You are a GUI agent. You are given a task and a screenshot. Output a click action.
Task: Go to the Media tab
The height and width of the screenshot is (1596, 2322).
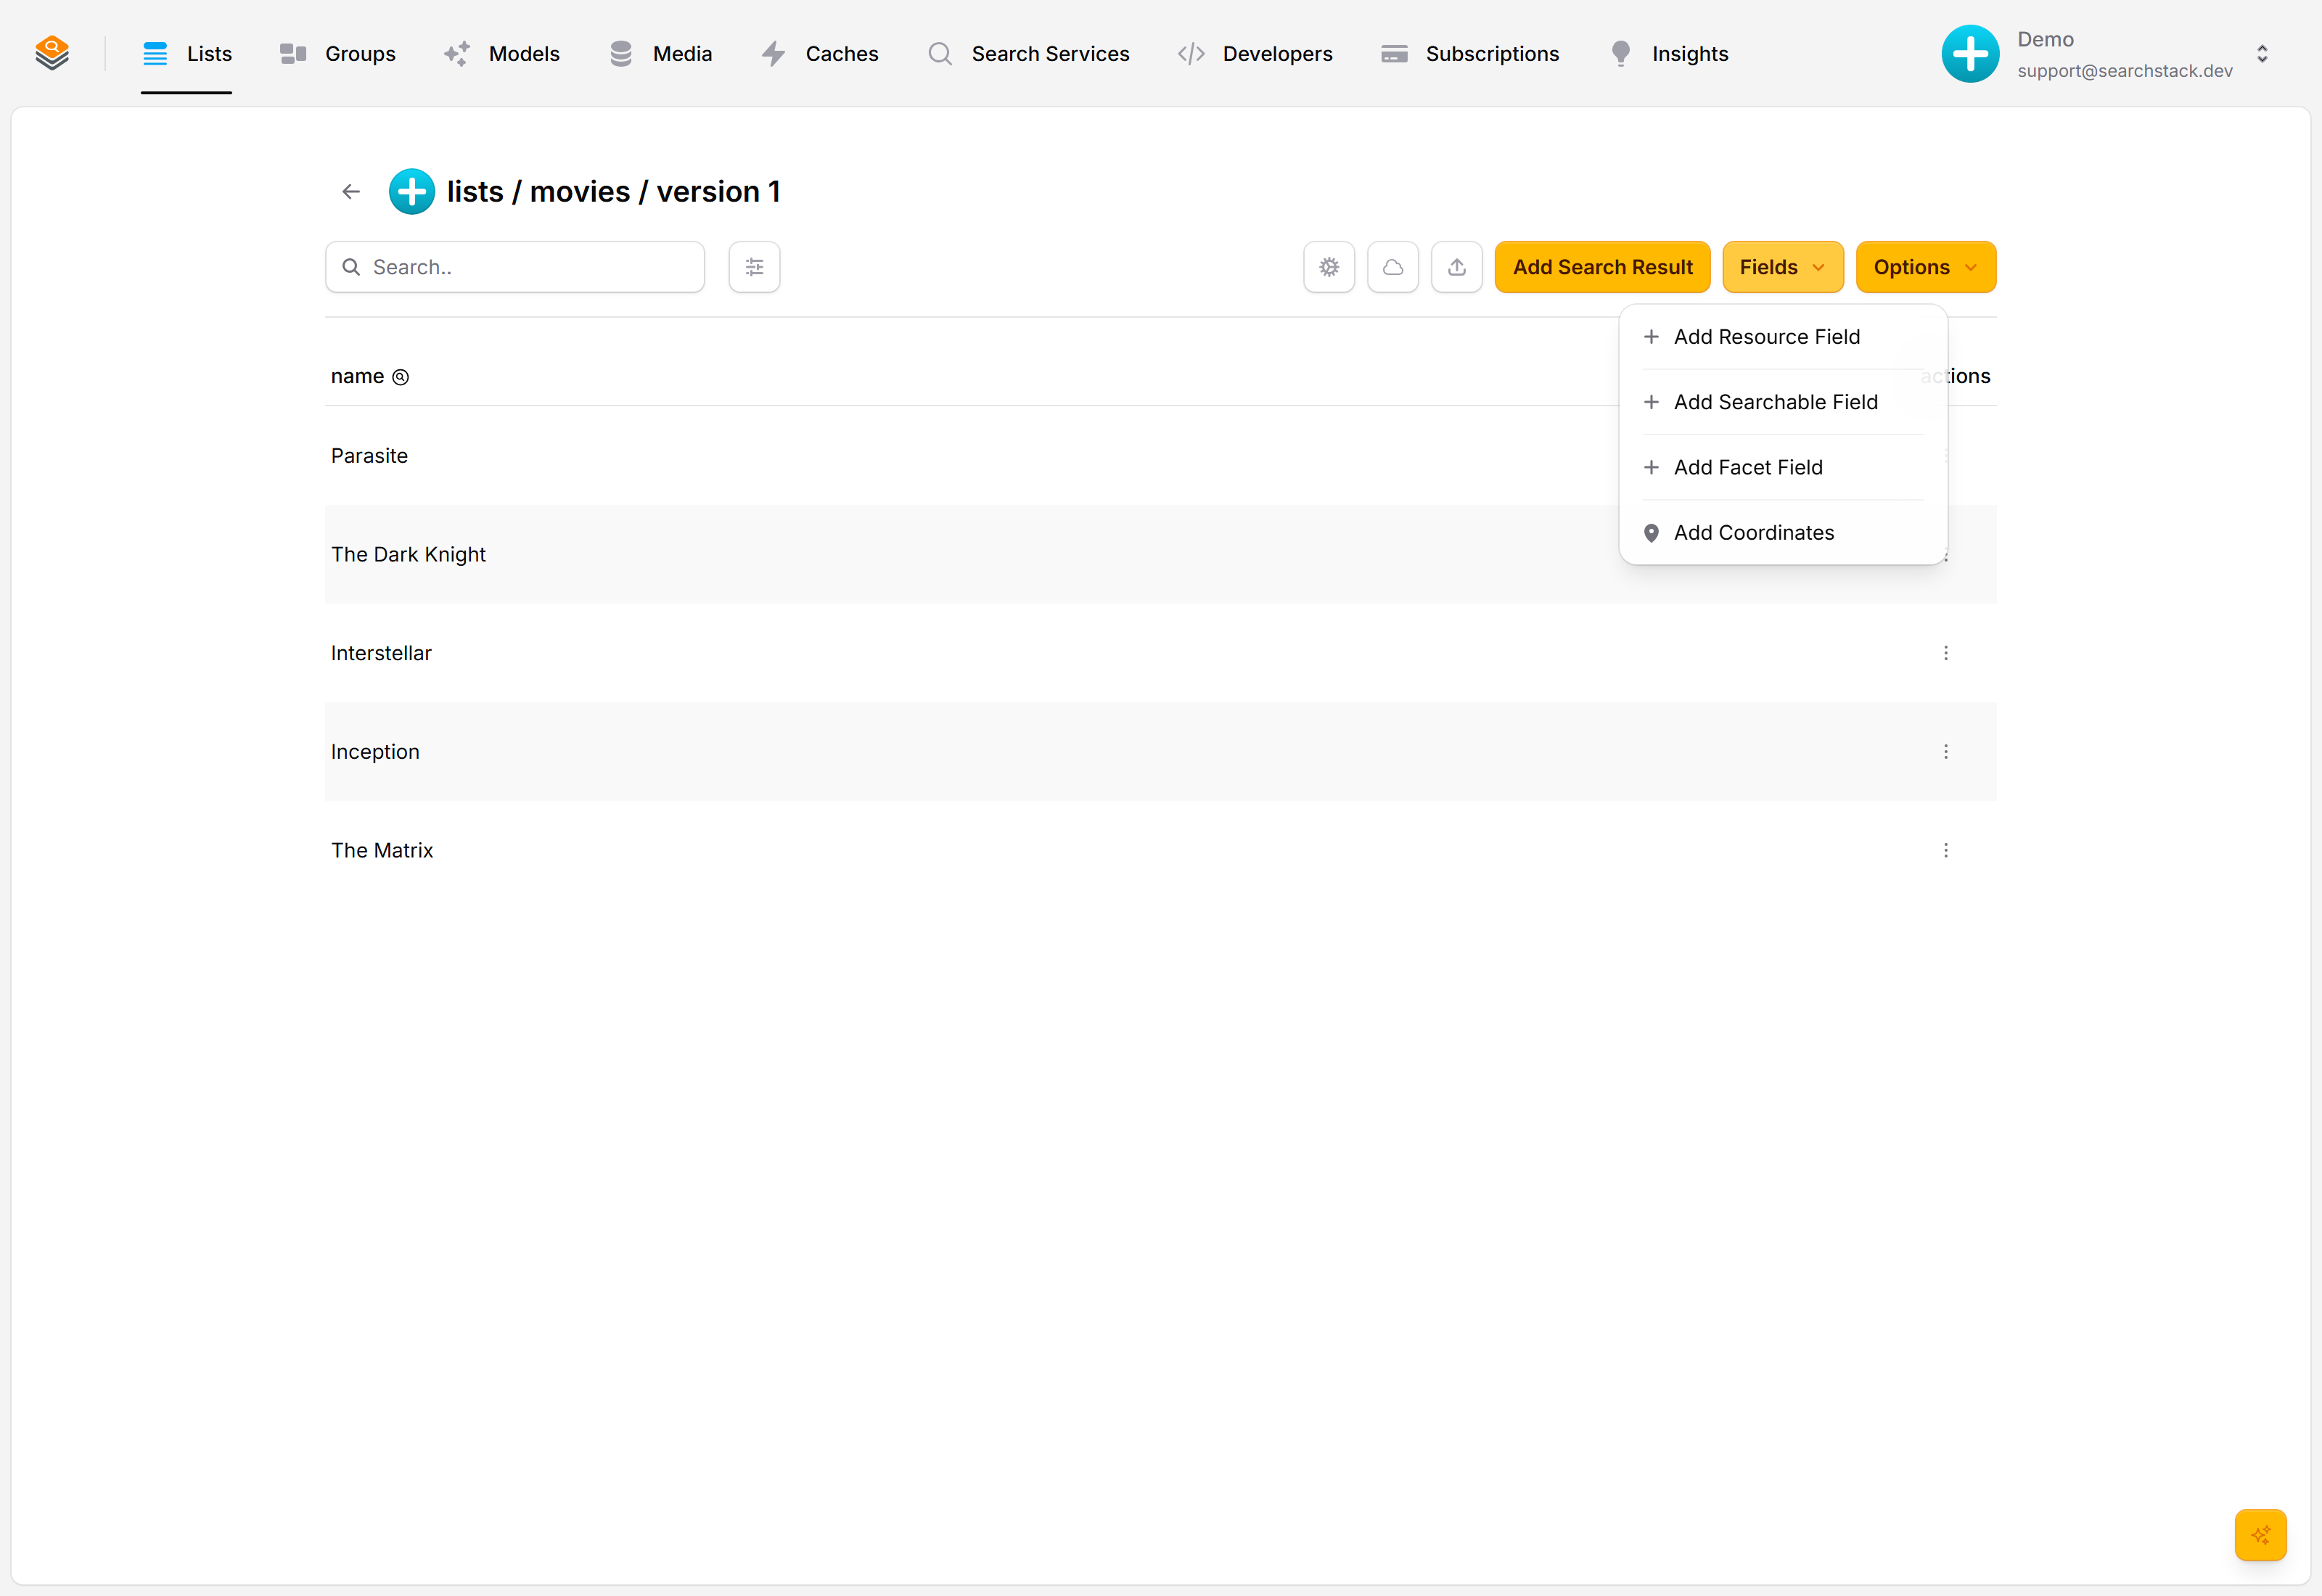pyautogui.click(x=660, y=54)
